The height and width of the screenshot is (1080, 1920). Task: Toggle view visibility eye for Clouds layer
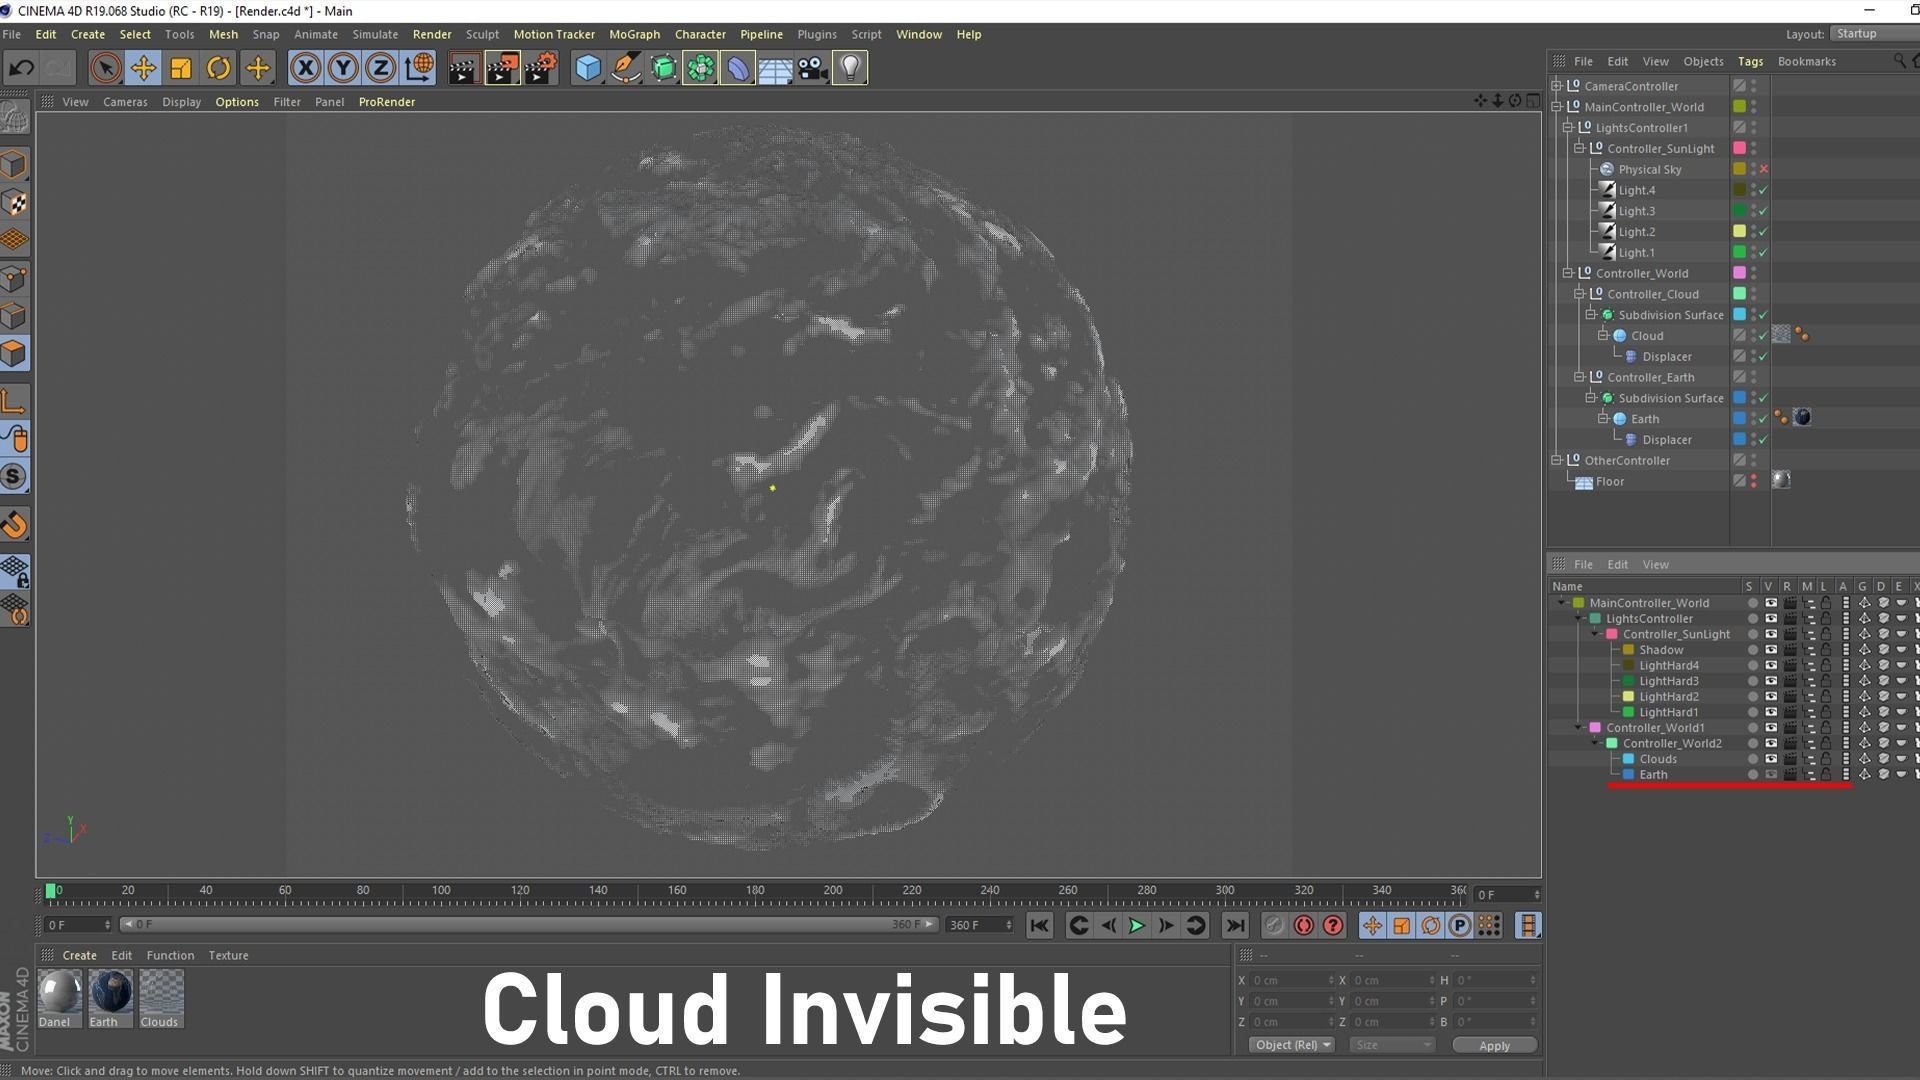point(1771,759)
